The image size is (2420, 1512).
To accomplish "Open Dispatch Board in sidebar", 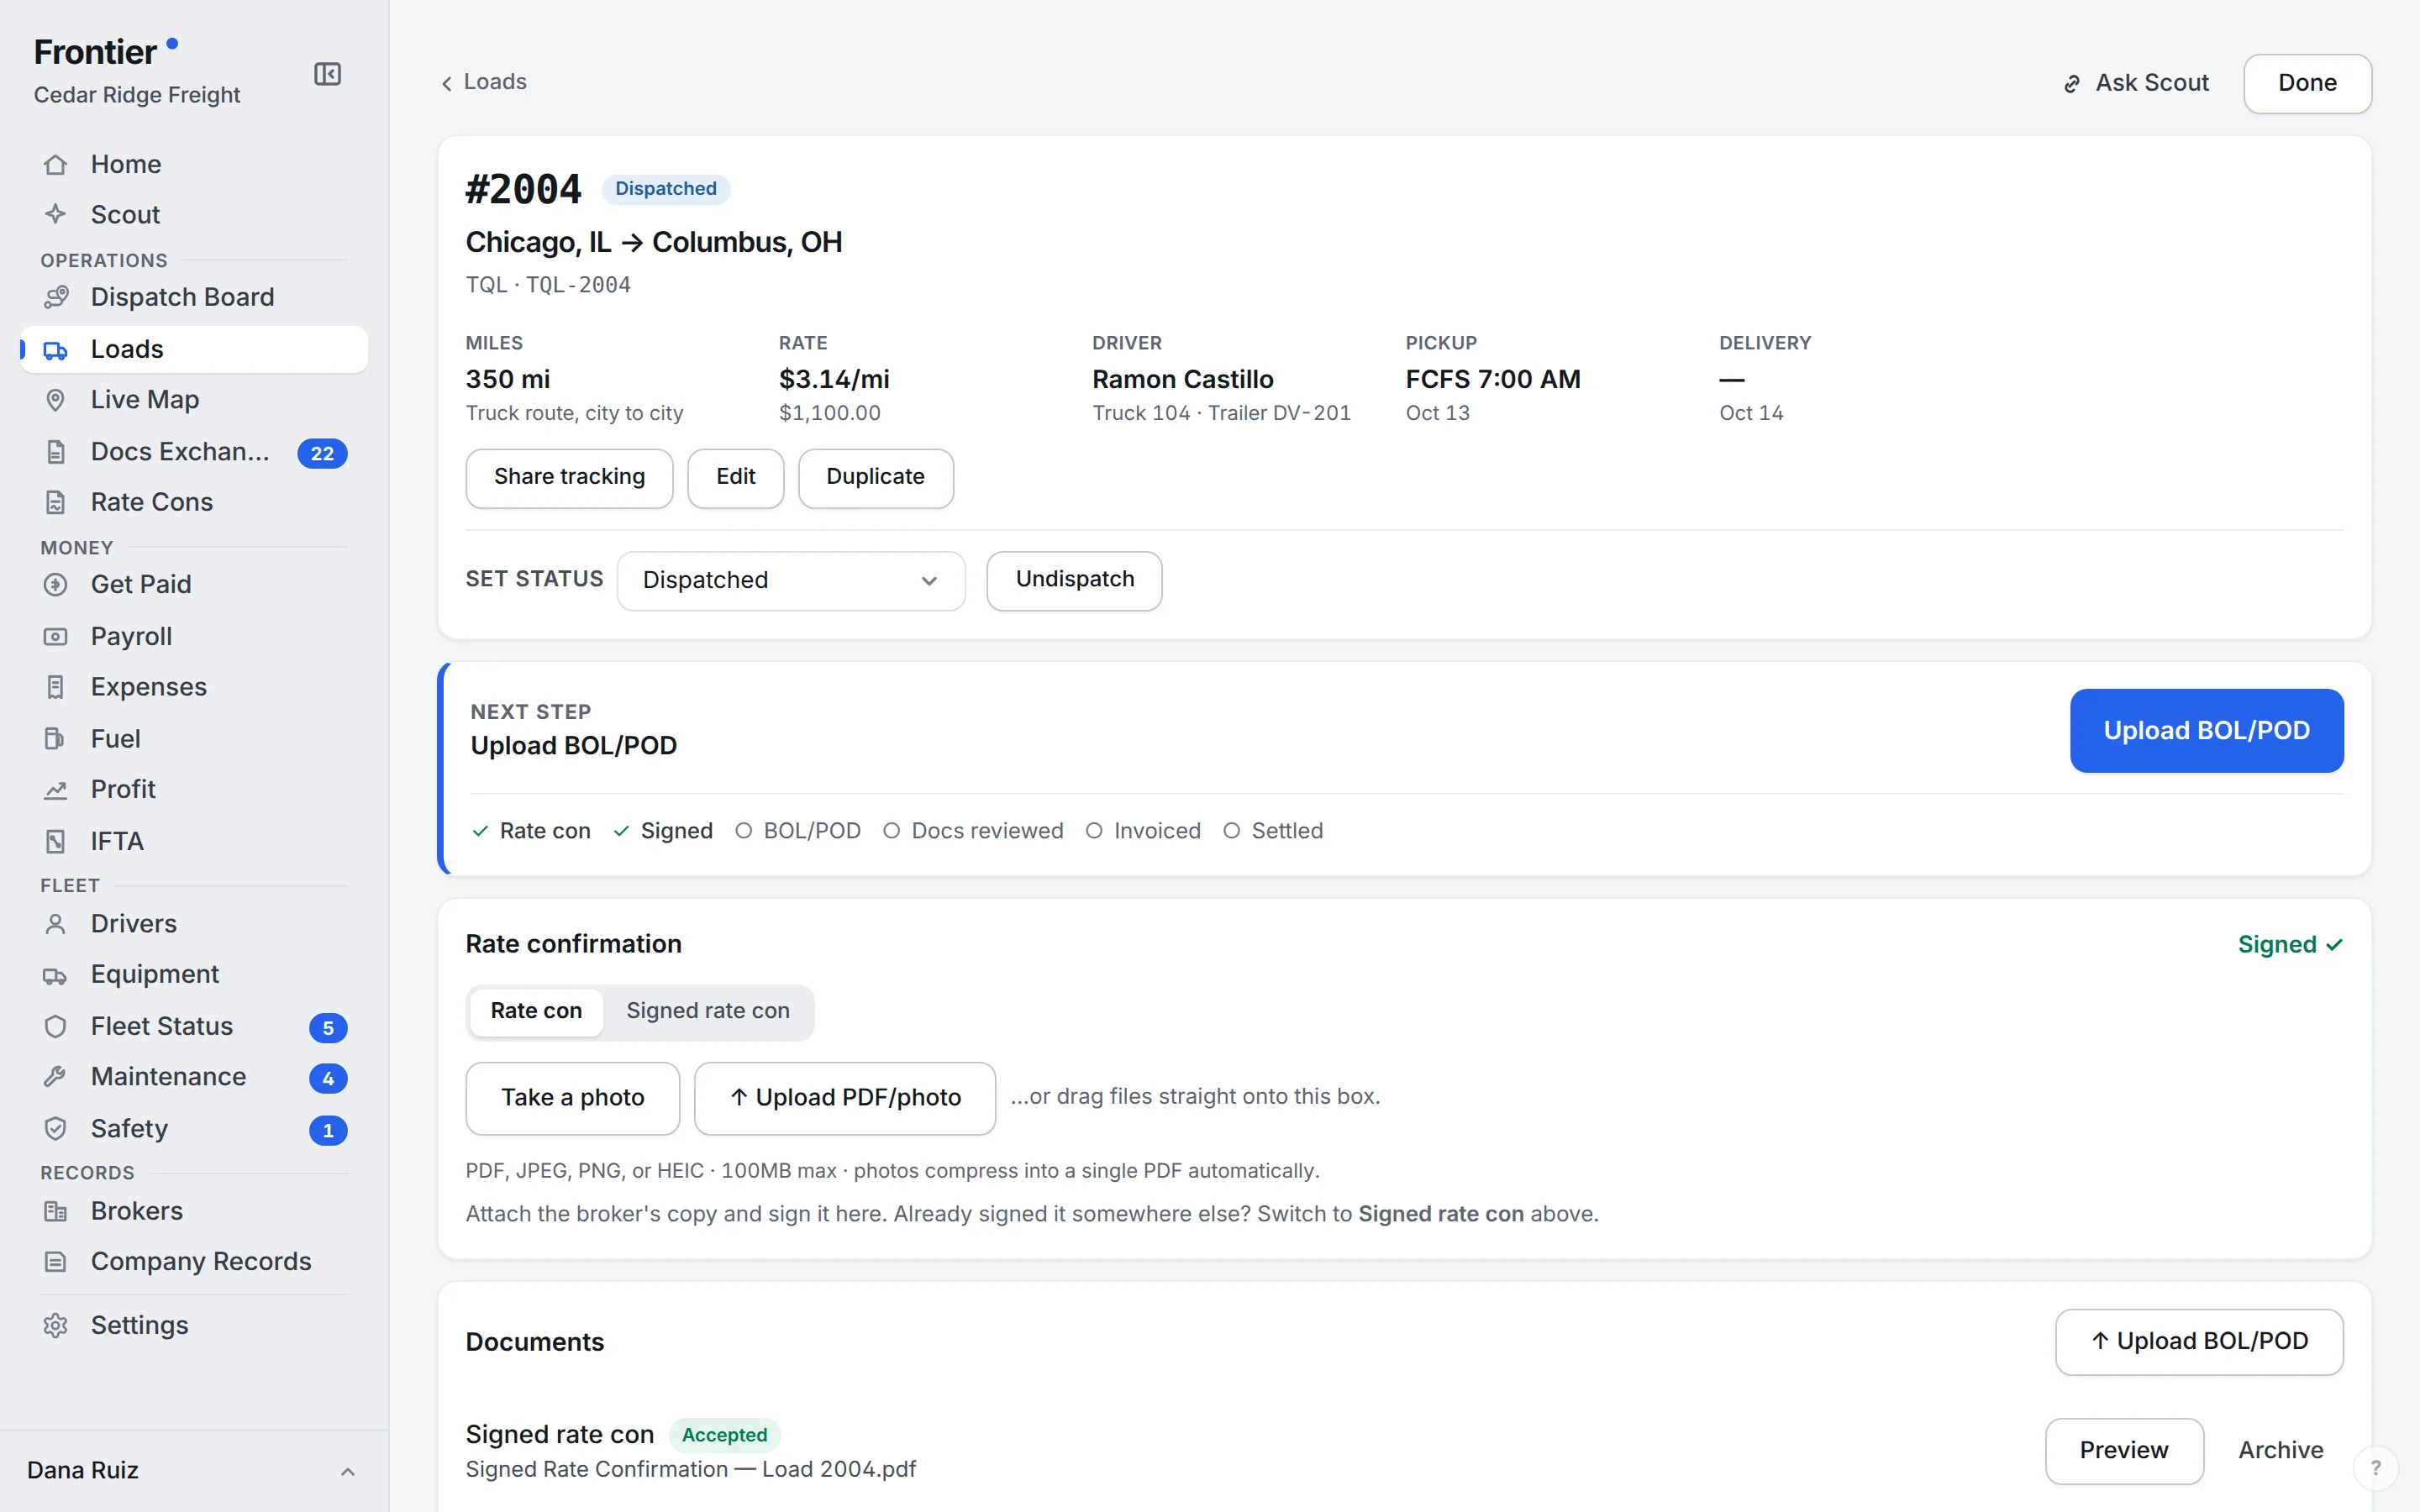I will point(194,297).
